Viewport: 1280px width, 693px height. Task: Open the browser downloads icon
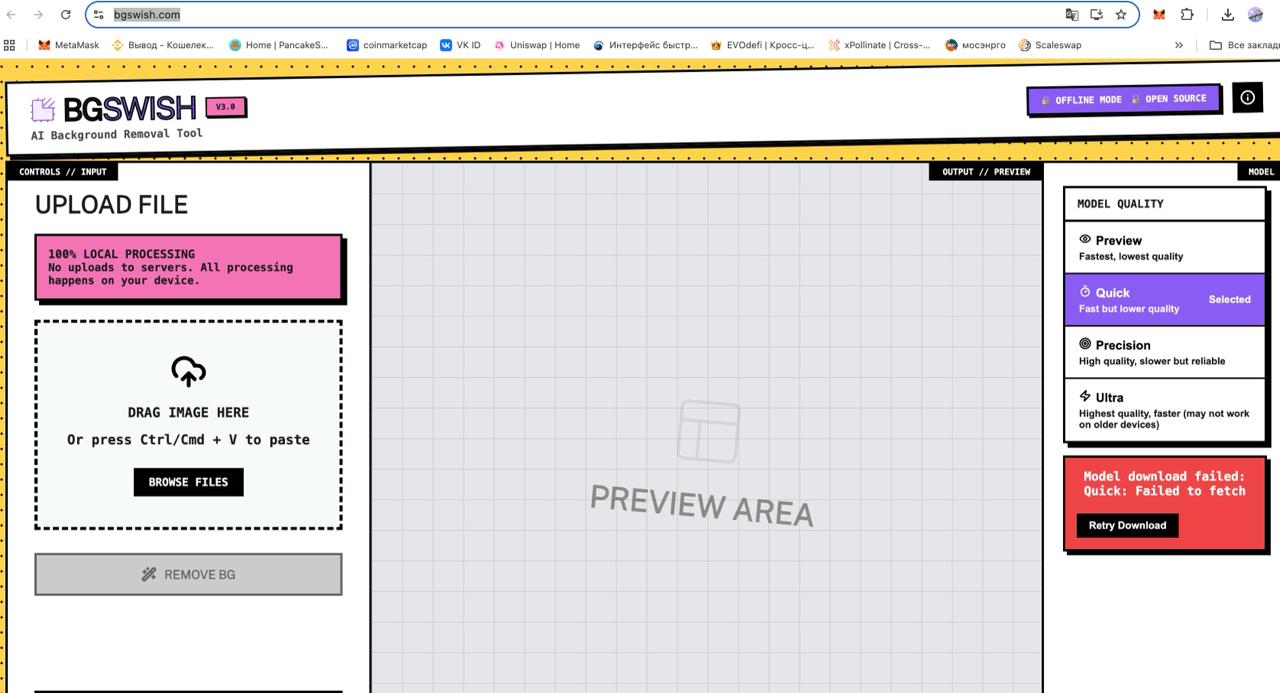point(1227,15)
